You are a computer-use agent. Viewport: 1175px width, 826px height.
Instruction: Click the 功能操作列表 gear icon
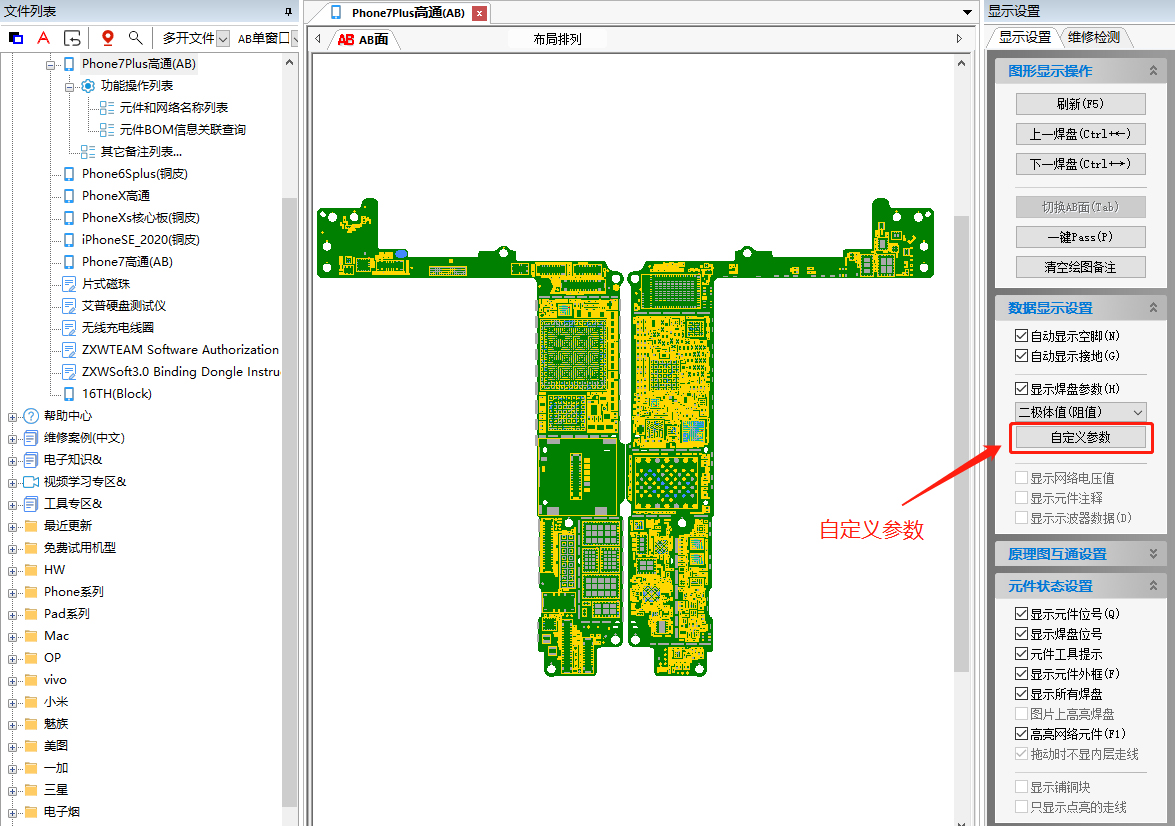[88, 86]
